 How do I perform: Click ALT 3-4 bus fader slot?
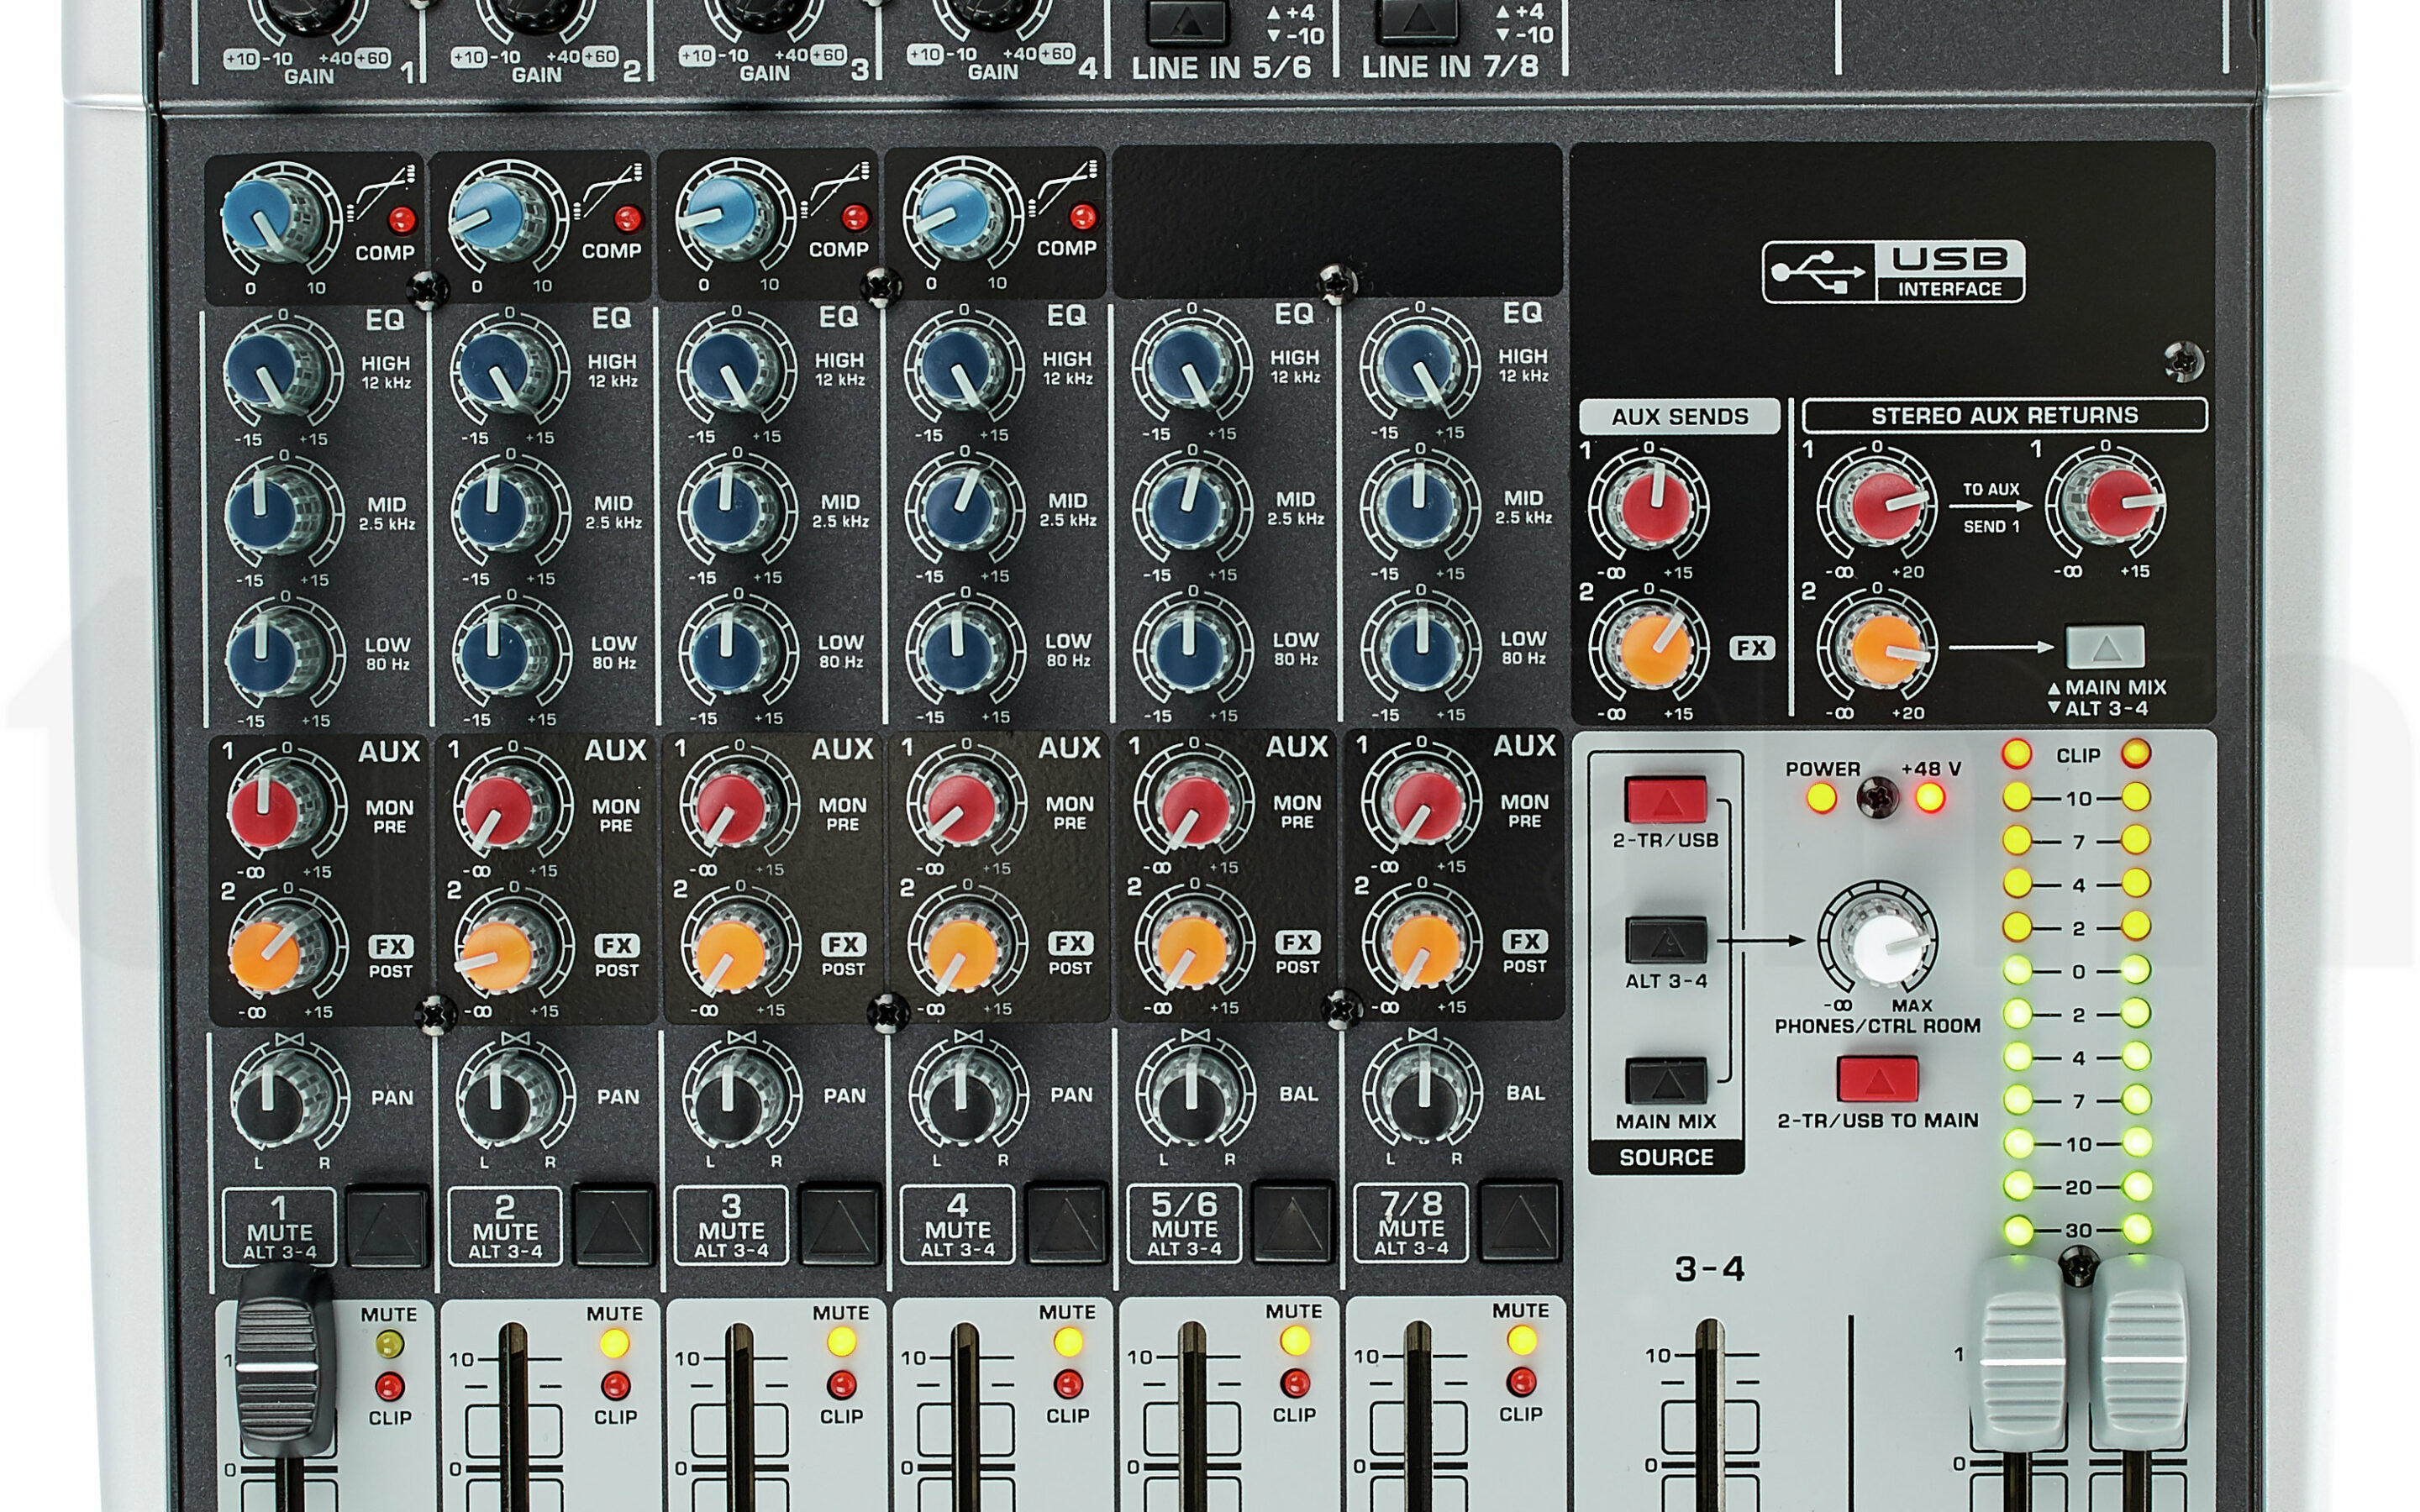1709,1415
